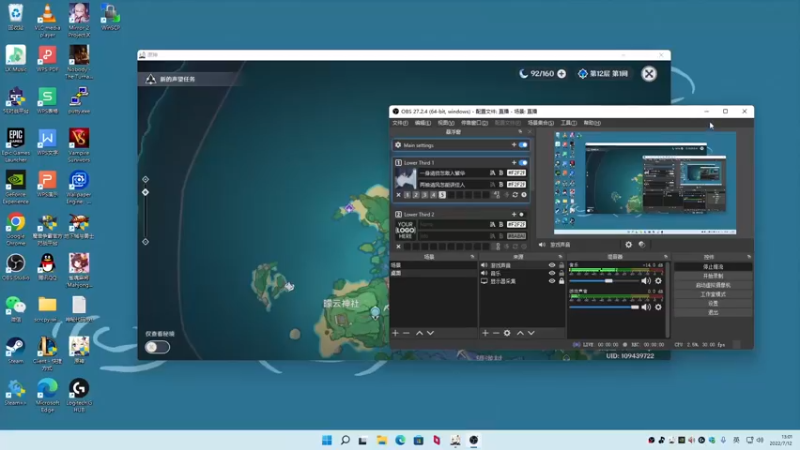Select slot 5 in Lower Third 1
800x450 pixels.
pos(442,195)
